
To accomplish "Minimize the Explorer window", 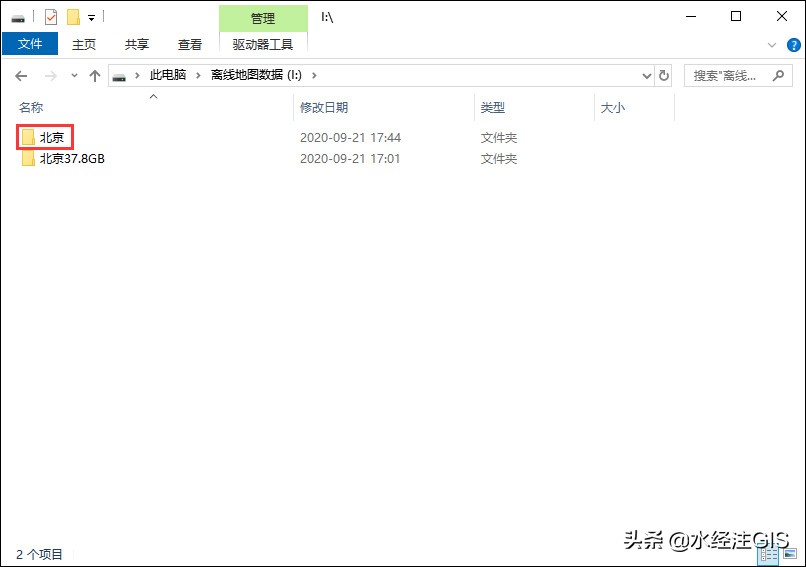I will click(691, 16).
